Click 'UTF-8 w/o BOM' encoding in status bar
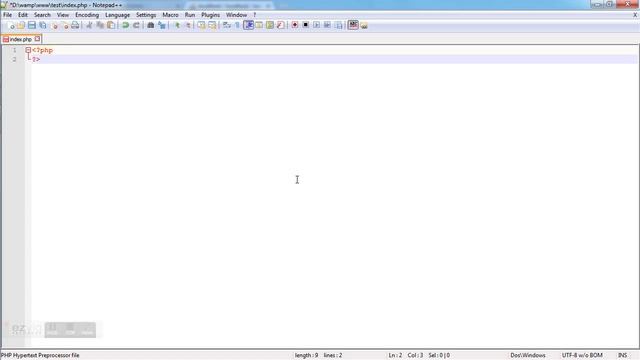 (582, 355)
